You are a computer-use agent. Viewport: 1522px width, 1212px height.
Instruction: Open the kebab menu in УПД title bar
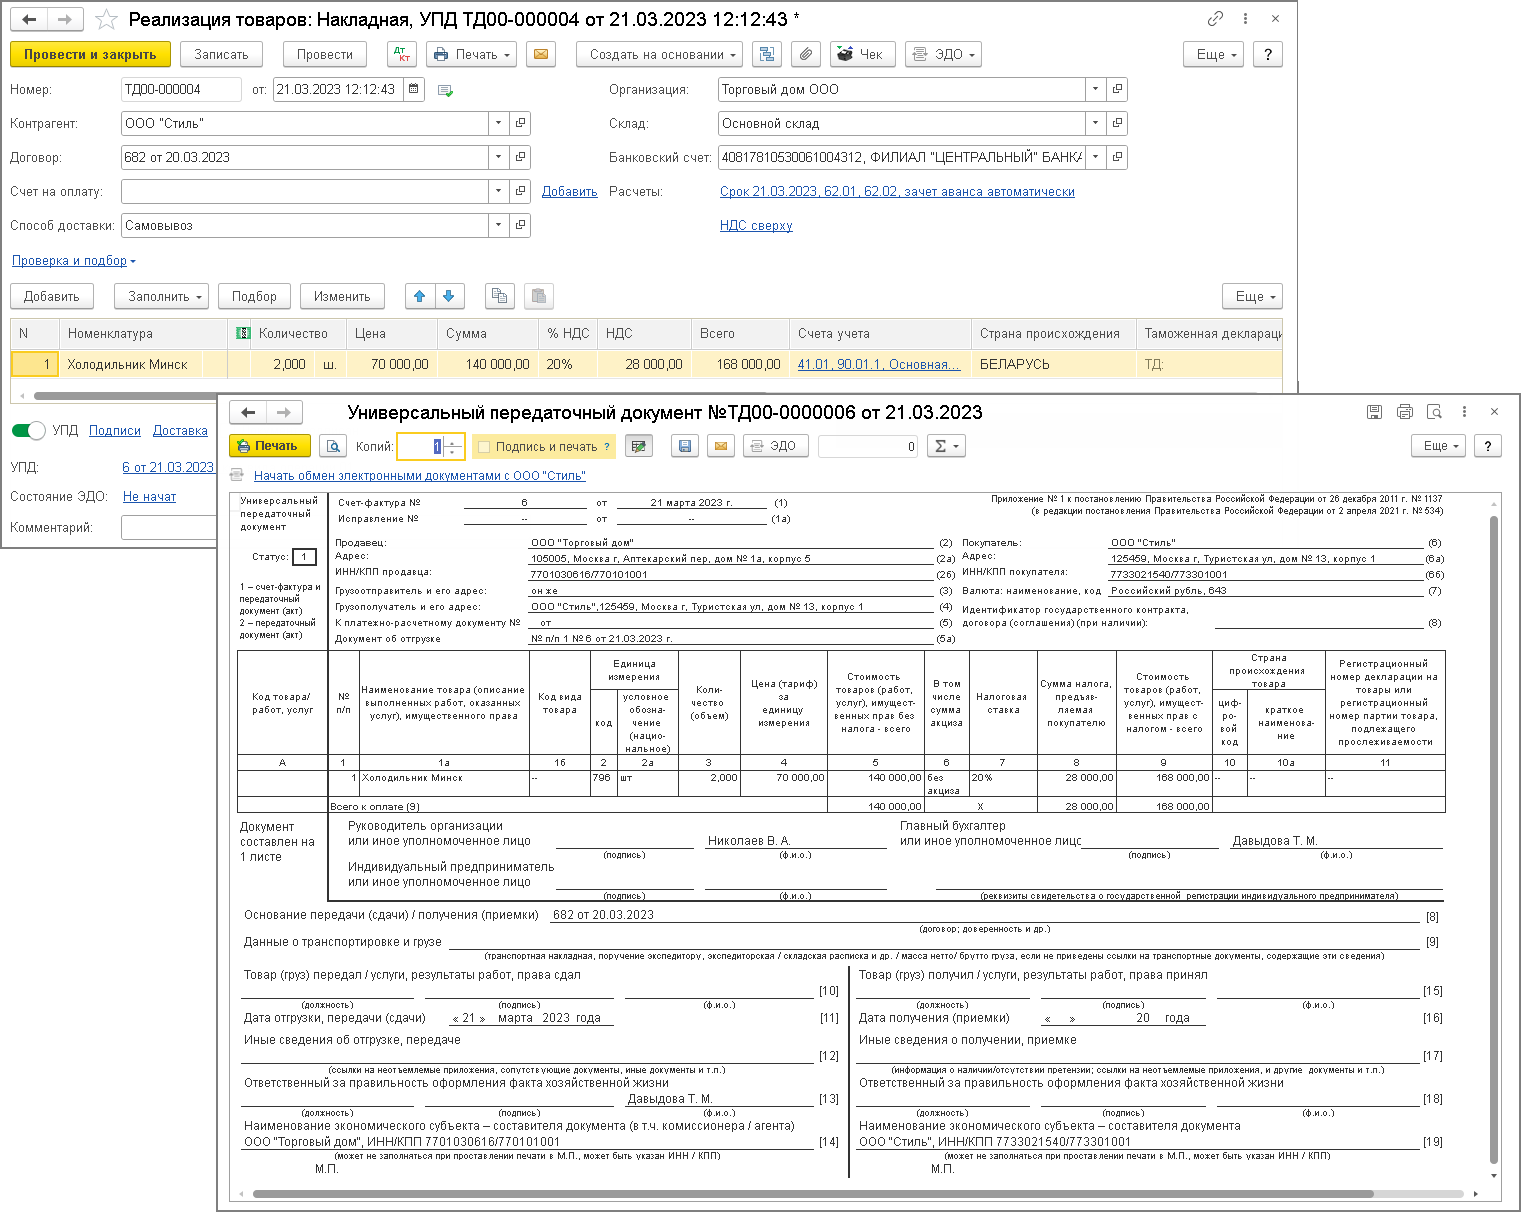(x=1464, y=412)
